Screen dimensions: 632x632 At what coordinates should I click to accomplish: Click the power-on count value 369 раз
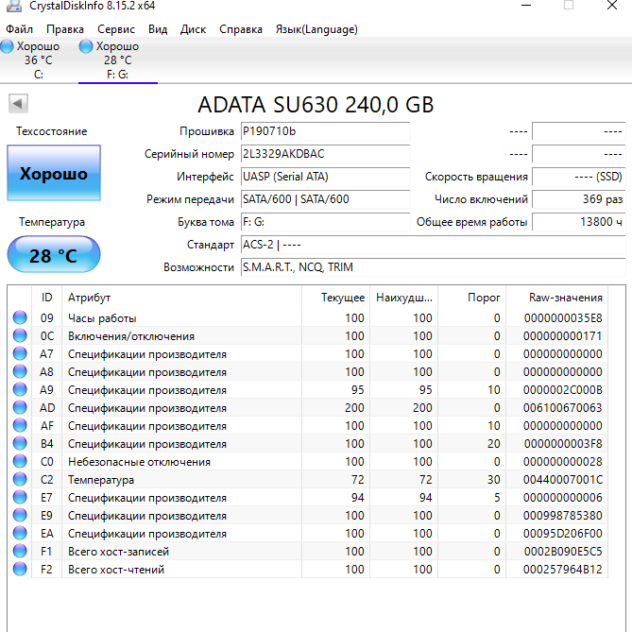coord(579,199)
